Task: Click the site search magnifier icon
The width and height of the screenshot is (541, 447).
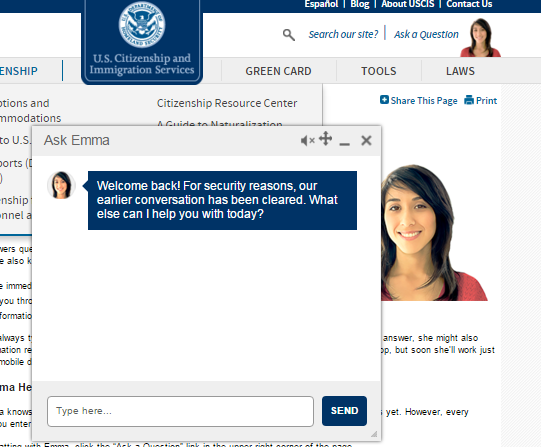Action: pyautogui.click(x=289, y=35)
